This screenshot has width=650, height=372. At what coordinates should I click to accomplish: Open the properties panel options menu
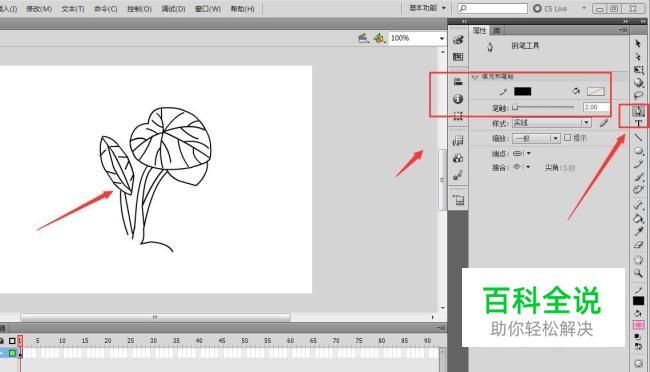622,30
